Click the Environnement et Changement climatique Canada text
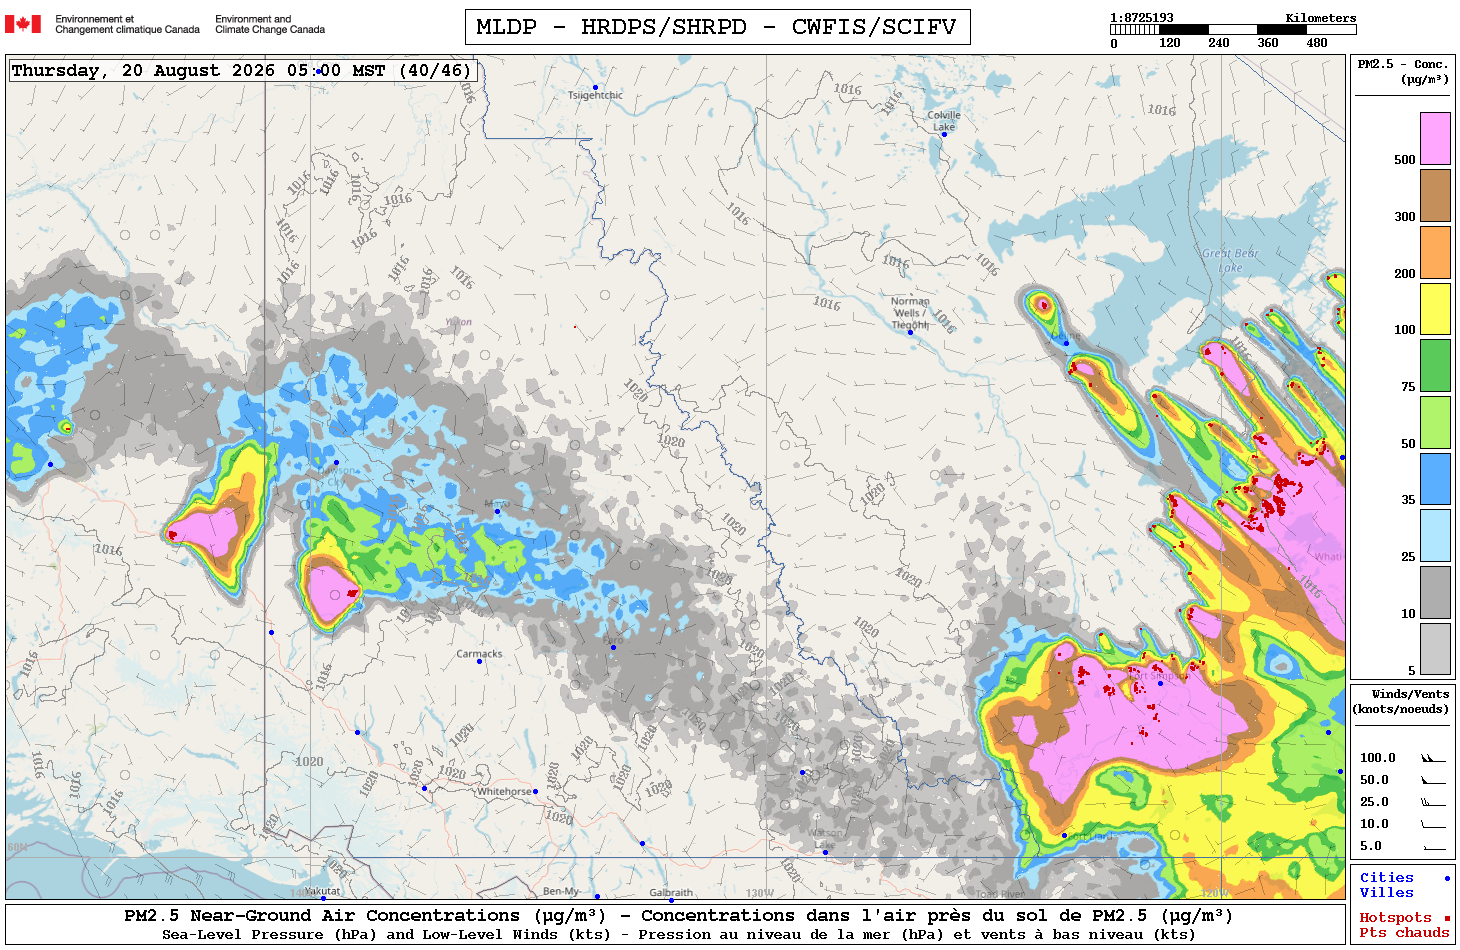 (x=127, y=24)
